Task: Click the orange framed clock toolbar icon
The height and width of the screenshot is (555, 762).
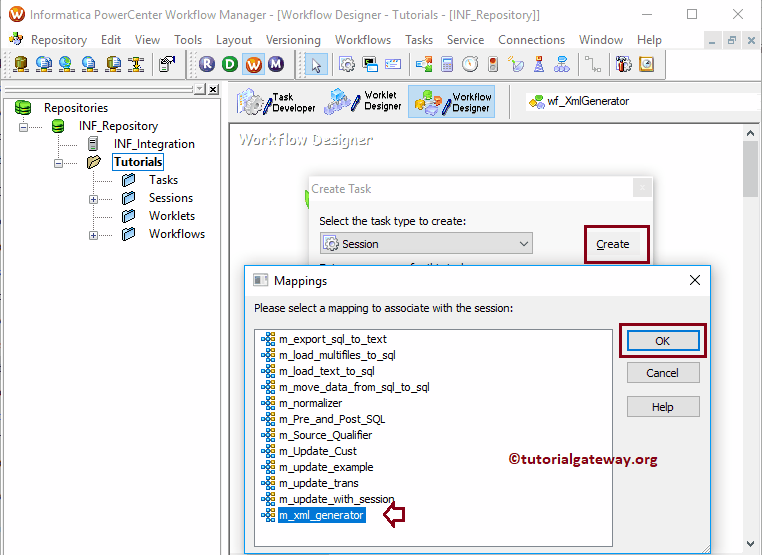Action: (x=646, y=64)
